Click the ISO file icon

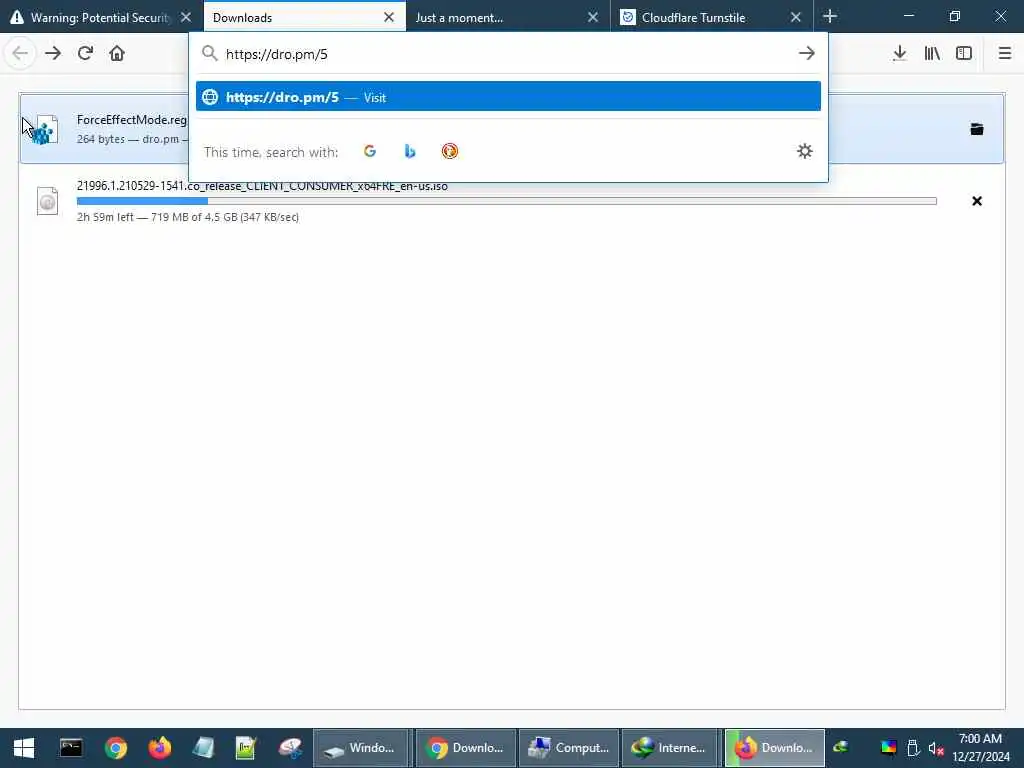click(x=47, y=201)
